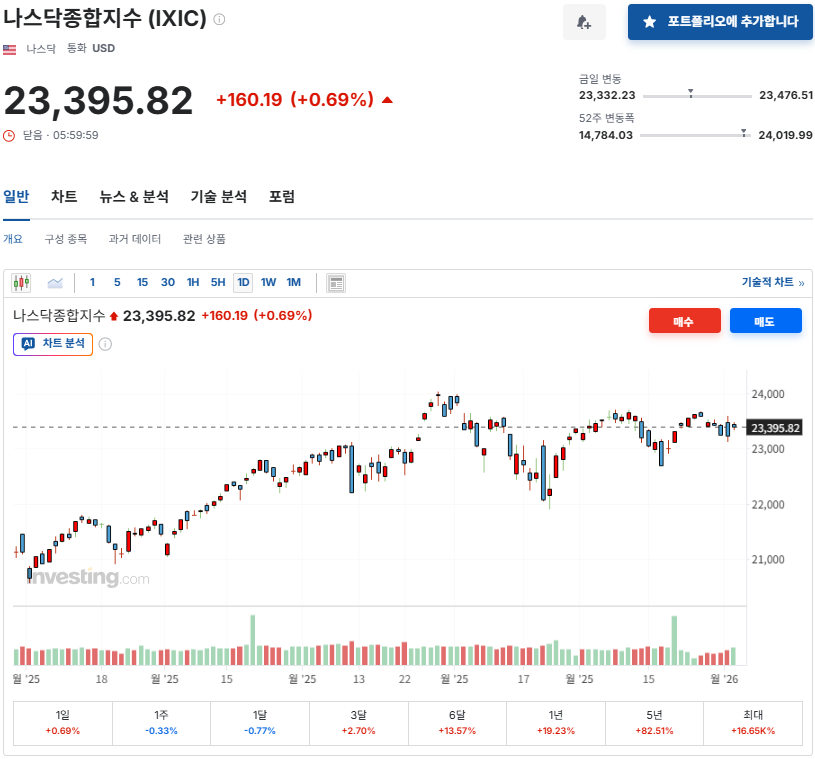This screenshot has height=759, width=815.
Task: Set chart interval to 15 minutes
Action: (x=142, y=282)
